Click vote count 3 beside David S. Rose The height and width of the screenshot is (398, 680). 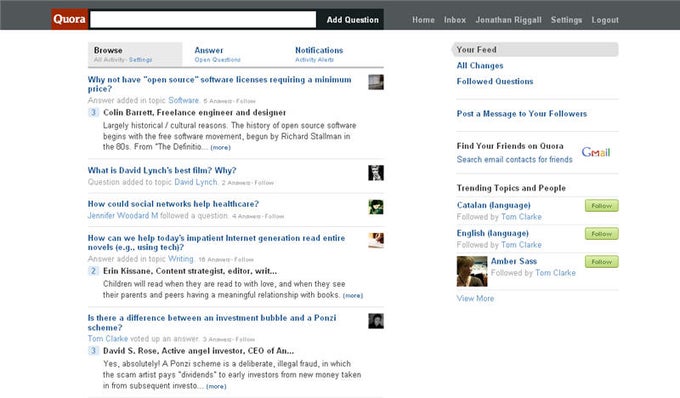tap(93, 351)
